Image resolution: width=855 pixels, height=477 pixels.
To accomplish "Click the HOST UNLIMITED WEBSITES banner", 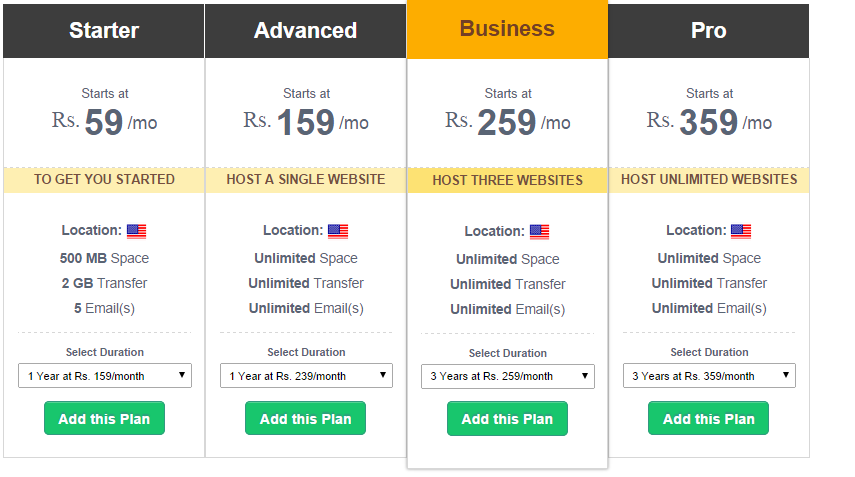I will tap(709, 179).
